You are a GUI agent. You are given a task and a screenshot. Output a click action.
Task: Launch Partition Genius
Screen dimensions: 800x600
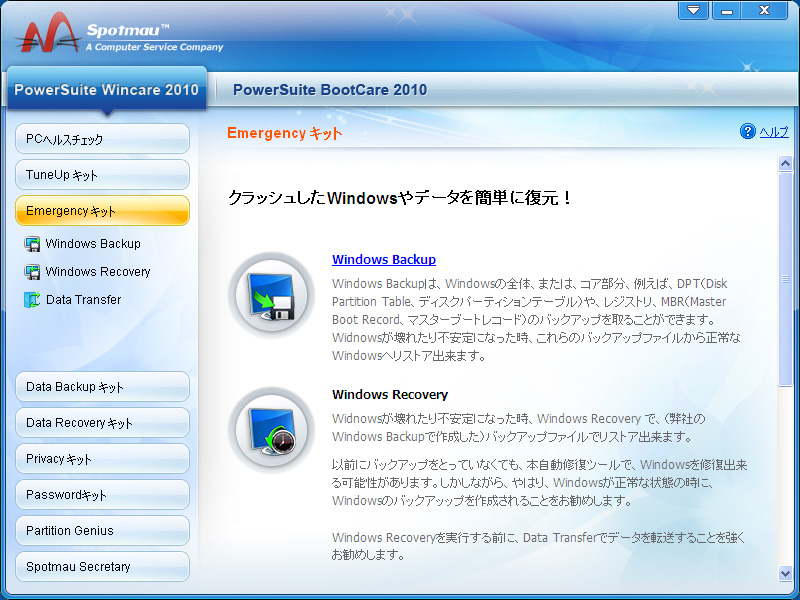pyautogui.click(x=103, y=531)
